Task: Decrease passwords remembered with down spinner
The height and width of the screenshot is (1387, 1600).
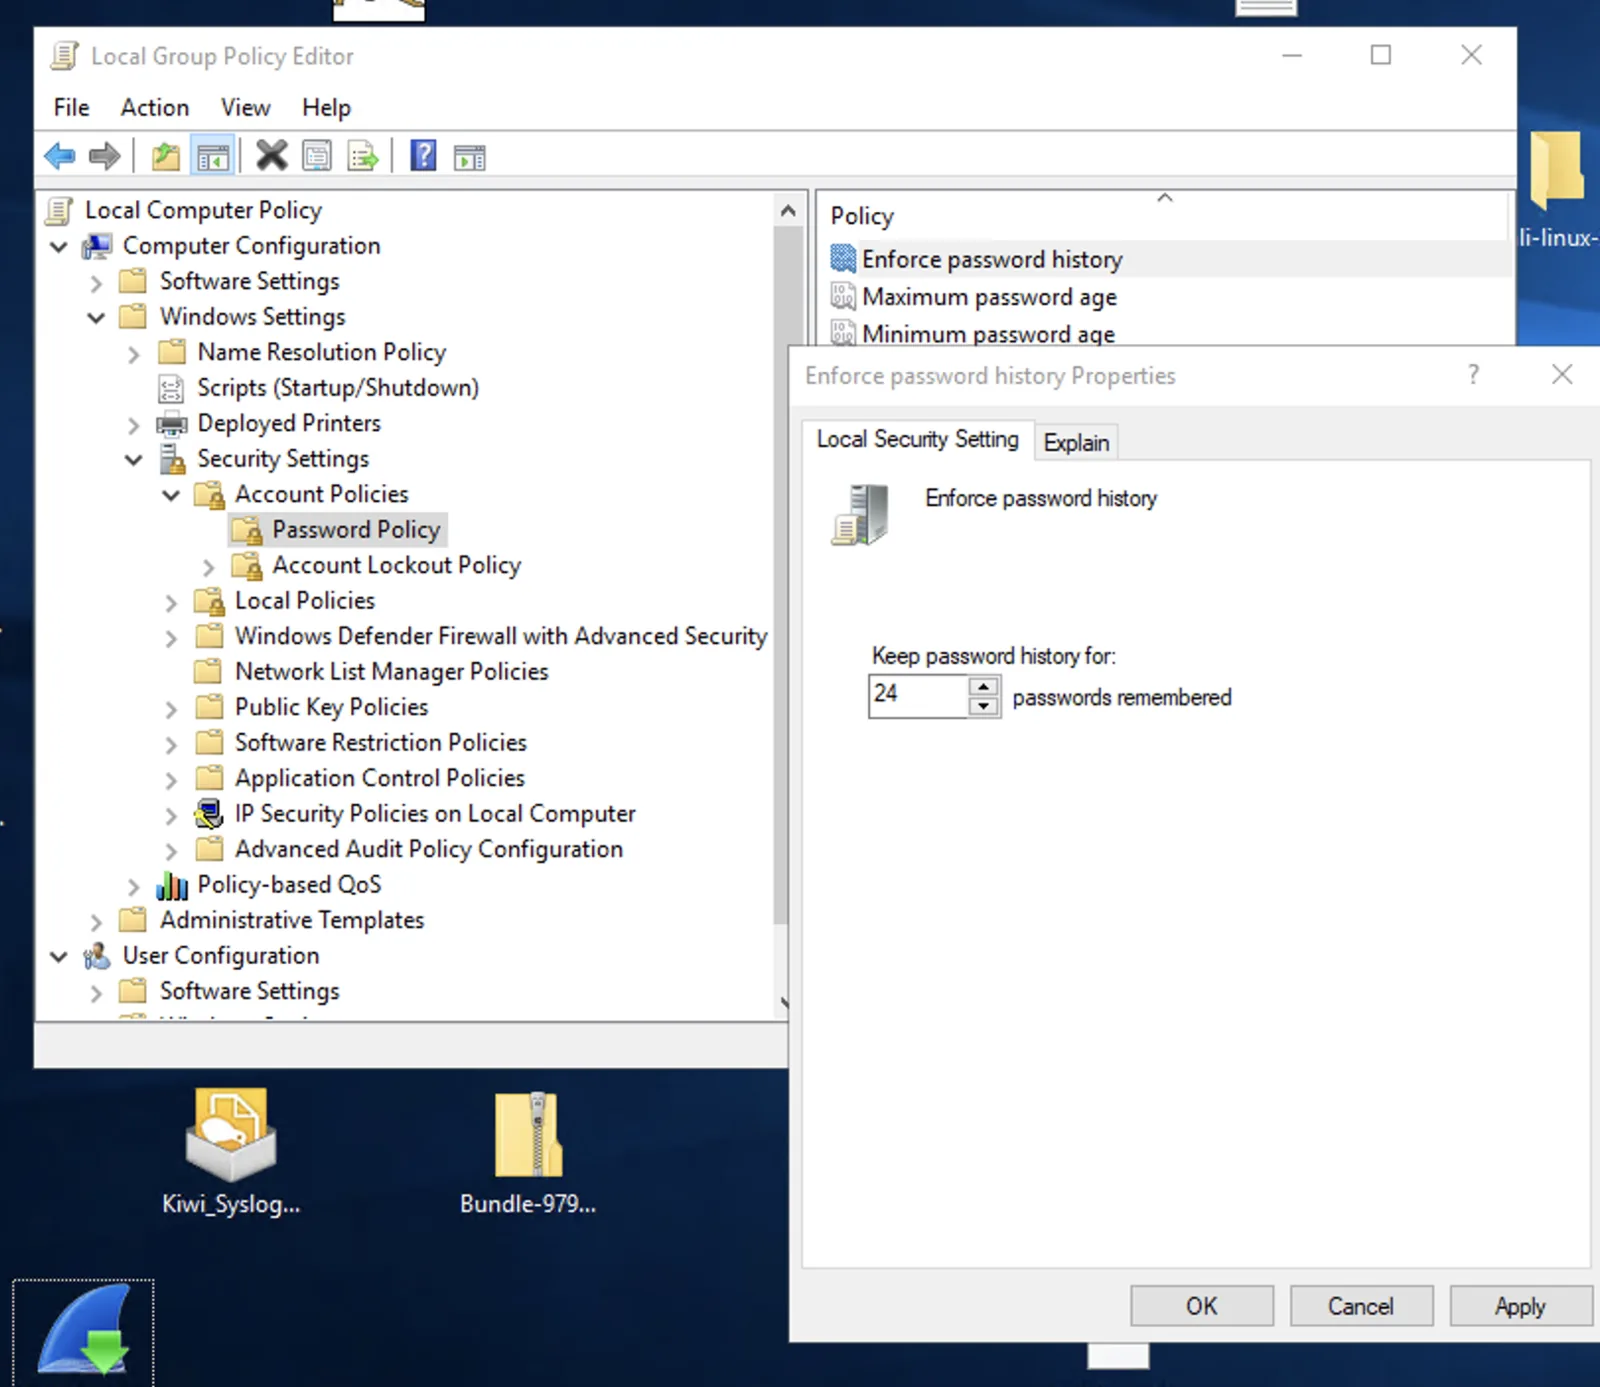Action: tap(984, 706)
